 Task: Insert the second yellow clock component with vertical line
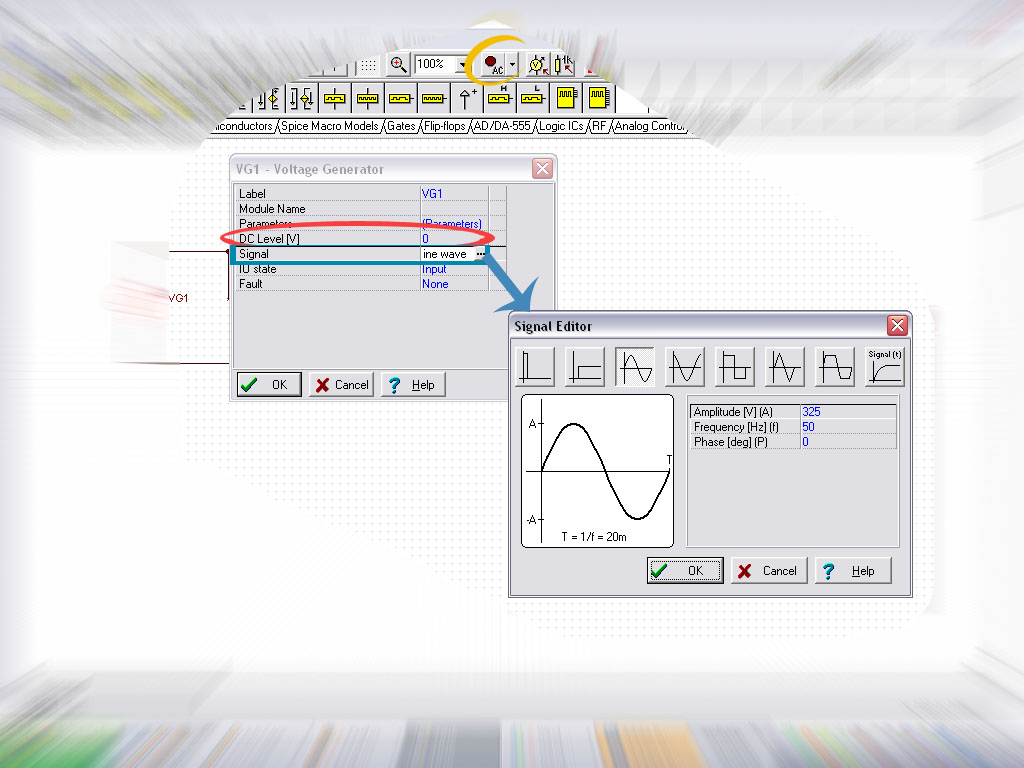pyautogui.click(x=367, y=99)
